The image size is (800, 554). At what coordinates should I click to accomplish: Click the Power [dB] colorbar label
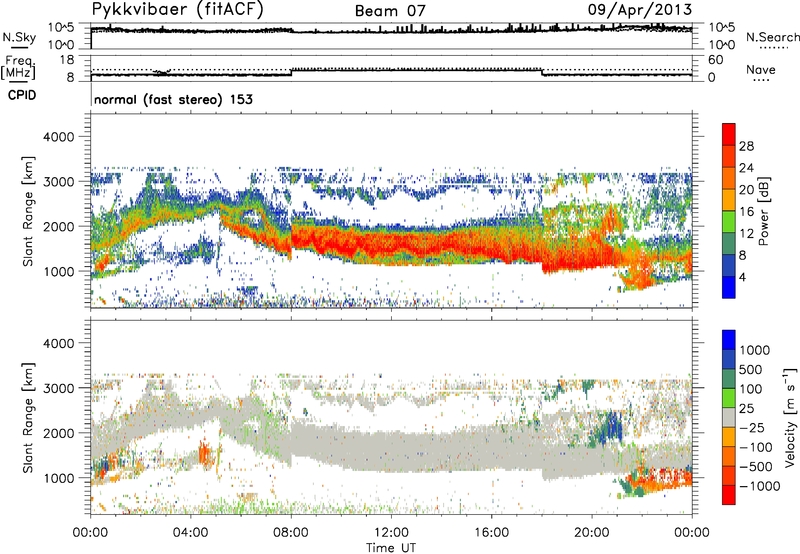pyautogui.click(x=764, y=211)
